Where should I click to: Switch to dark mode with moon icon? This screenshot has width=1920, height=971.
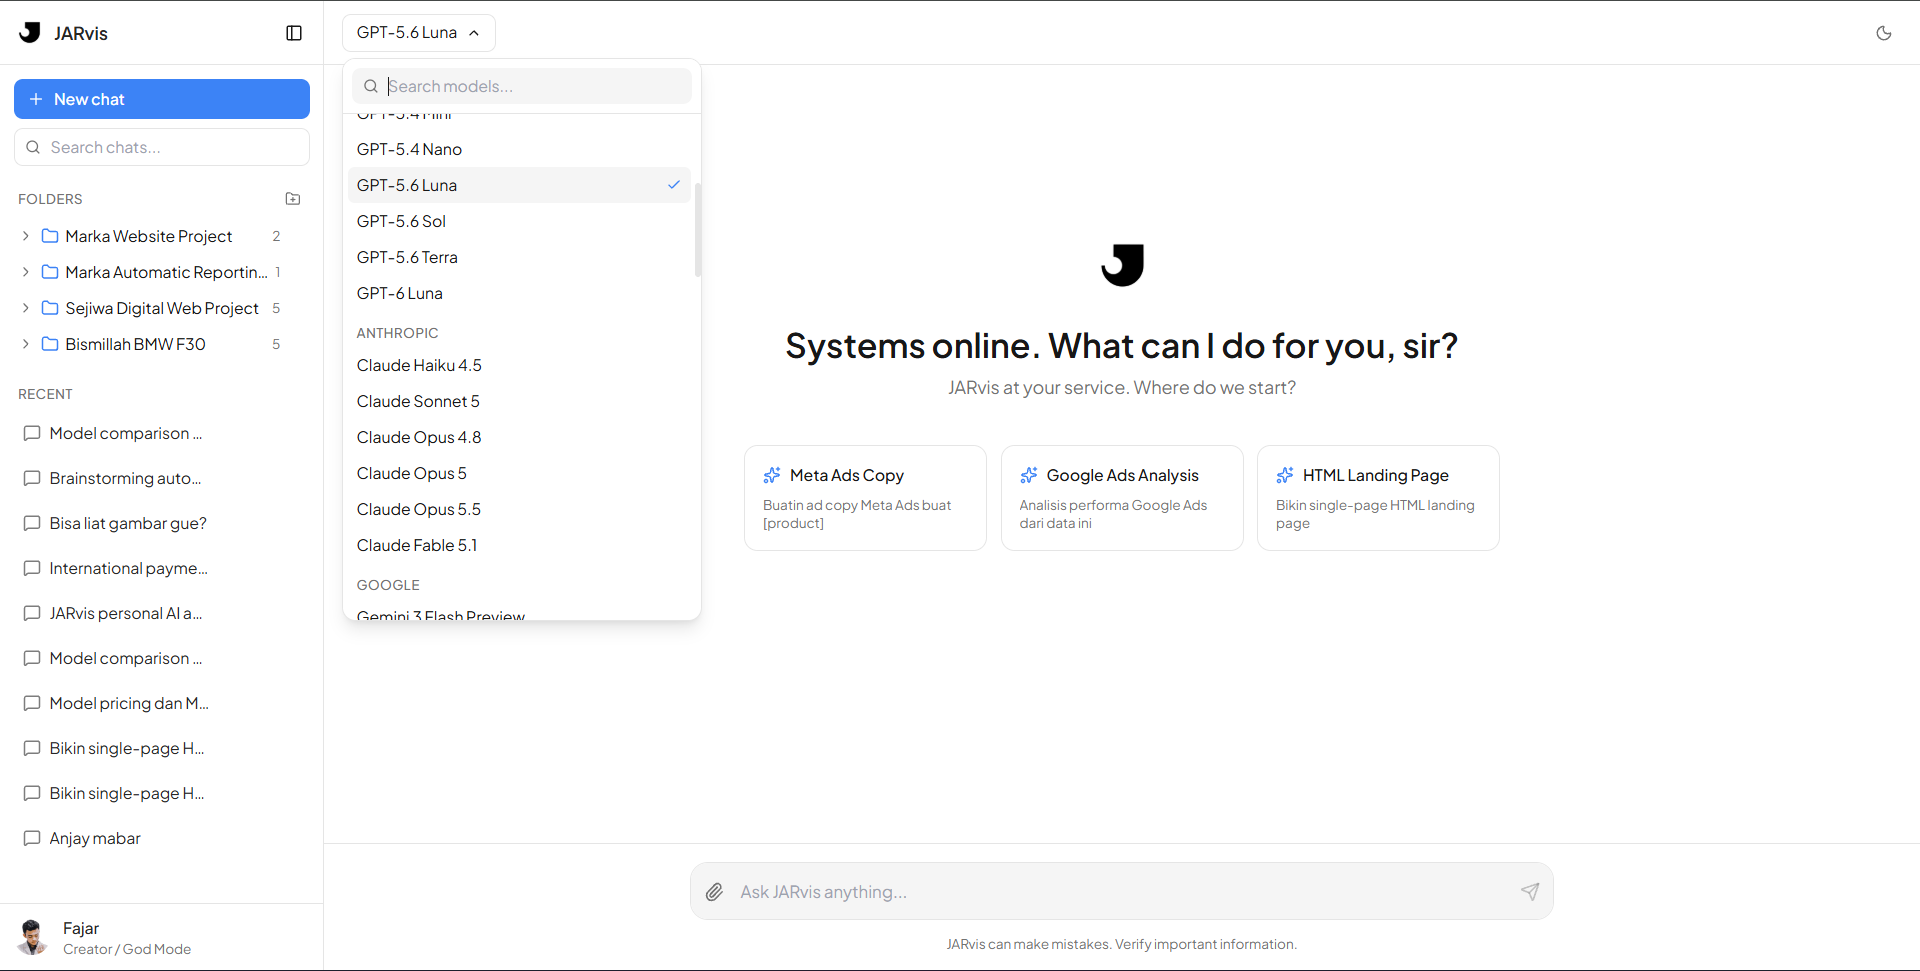1884,33
